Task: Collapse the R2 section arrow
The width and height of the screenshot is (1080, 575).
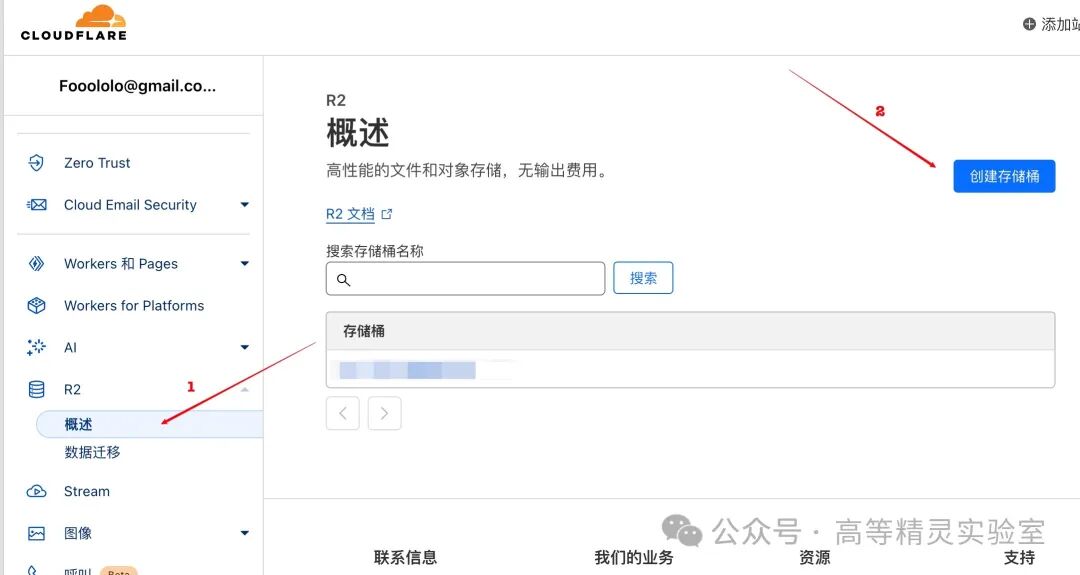Action: [x=245, y=390]
